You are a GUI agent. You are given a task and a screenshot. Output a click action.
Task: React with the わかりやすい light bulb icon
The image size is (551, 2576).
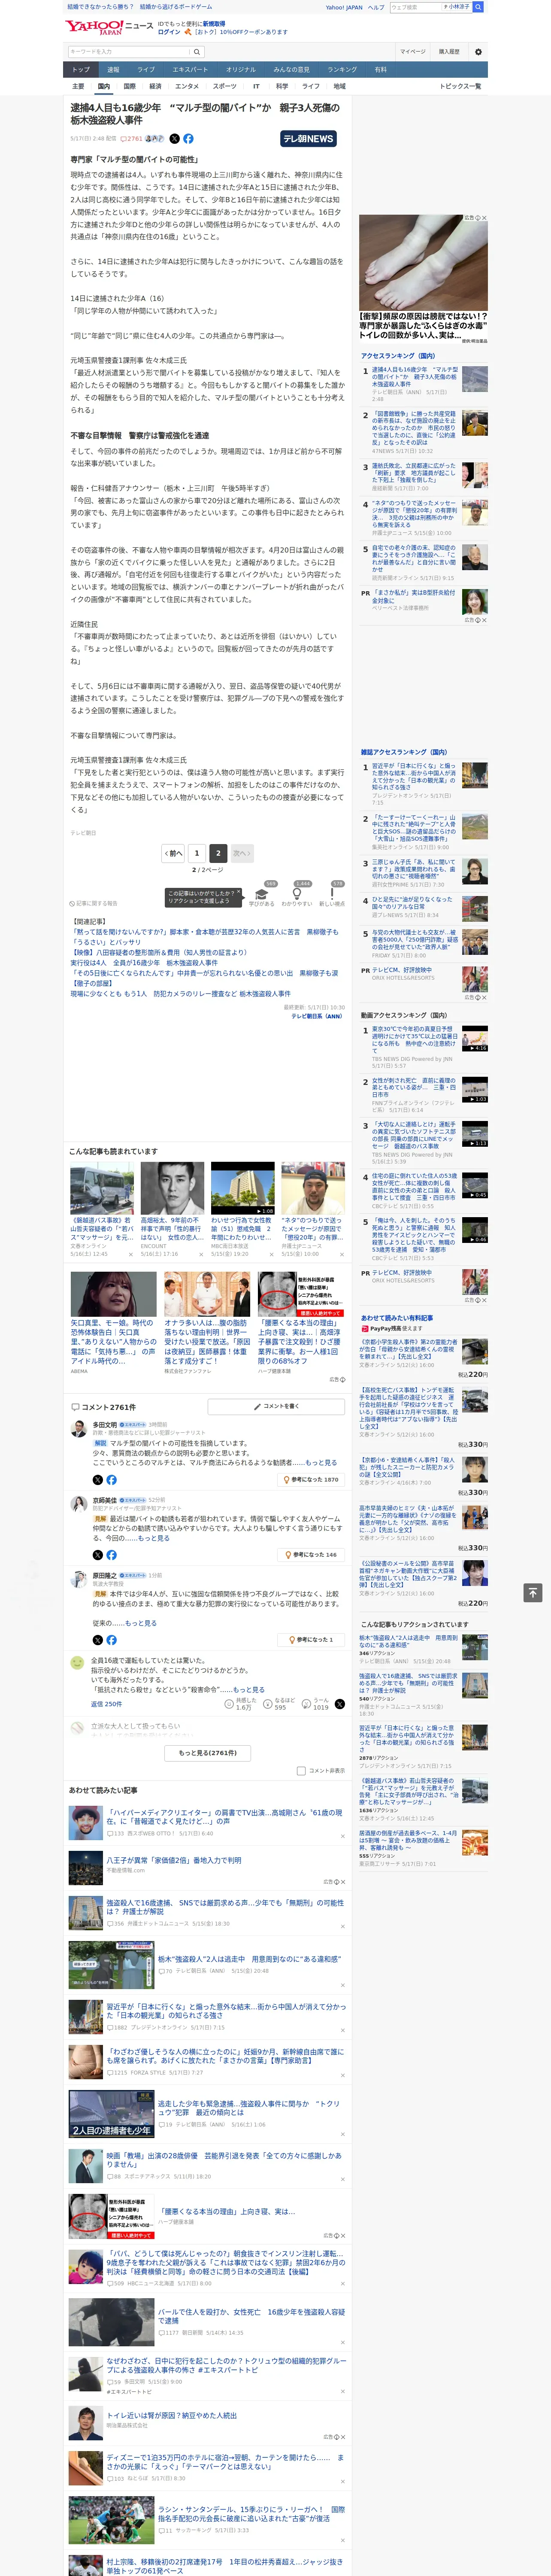[297, 893]
